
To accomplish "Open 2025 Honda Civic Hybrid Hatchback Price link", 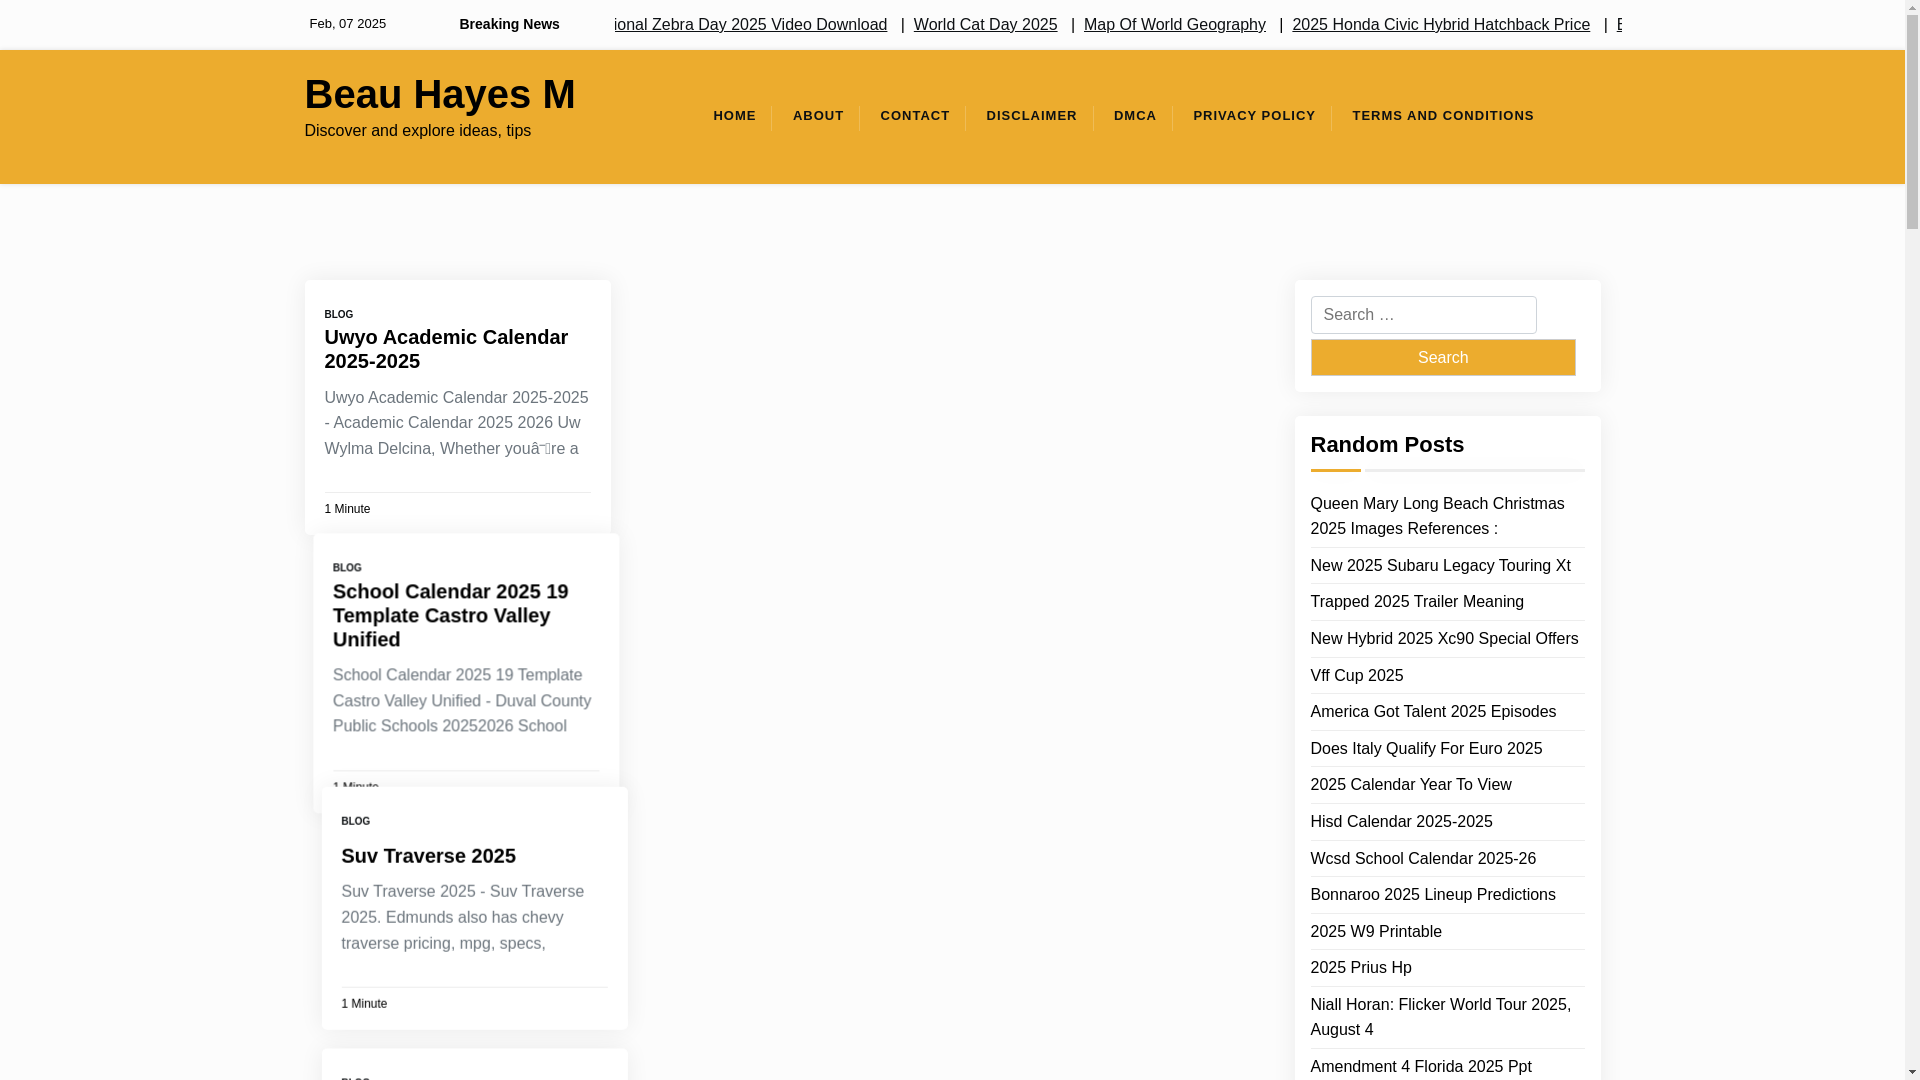I will pyautogui.click(x=1441, y=24).
